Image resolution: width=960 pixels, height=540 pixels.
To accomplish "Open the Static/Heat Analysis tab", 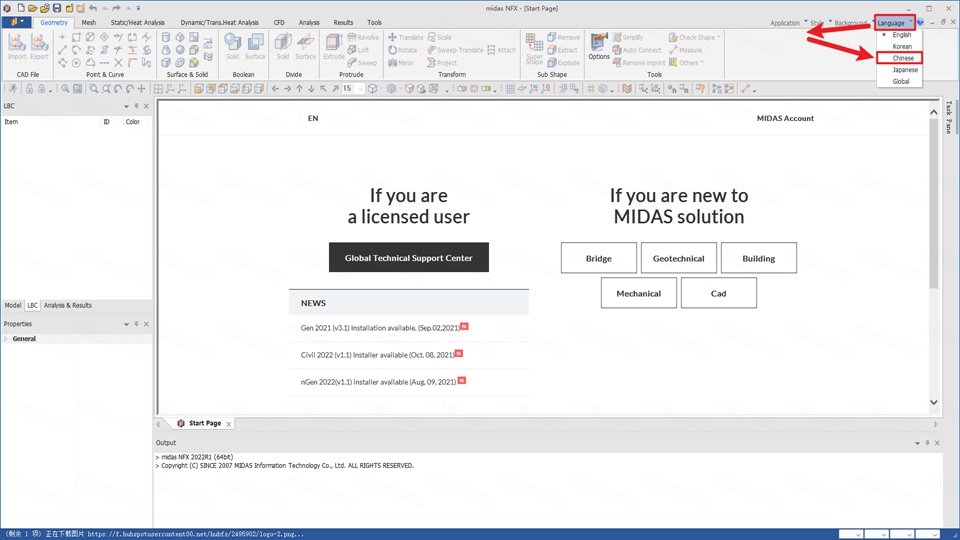I will (137, 23).
